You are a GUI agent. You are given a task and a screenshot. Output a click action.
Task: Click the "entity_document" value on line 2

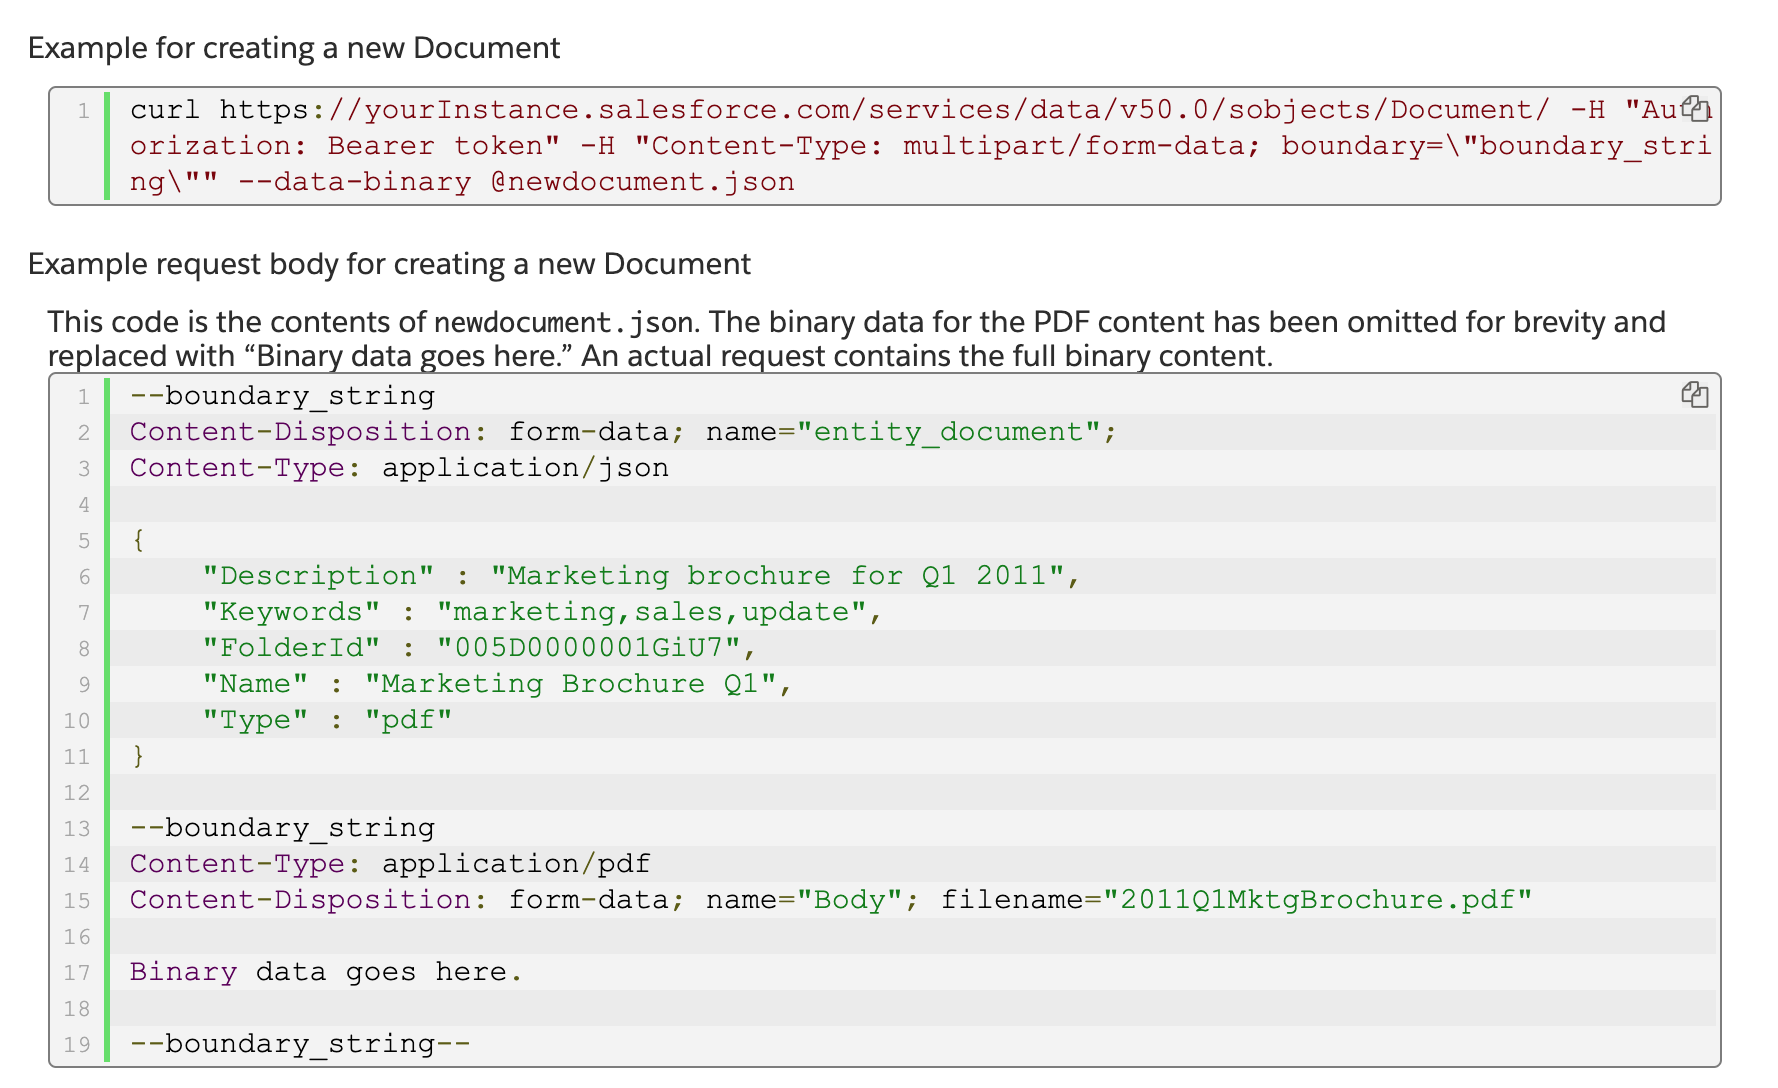tap(948, 432)
